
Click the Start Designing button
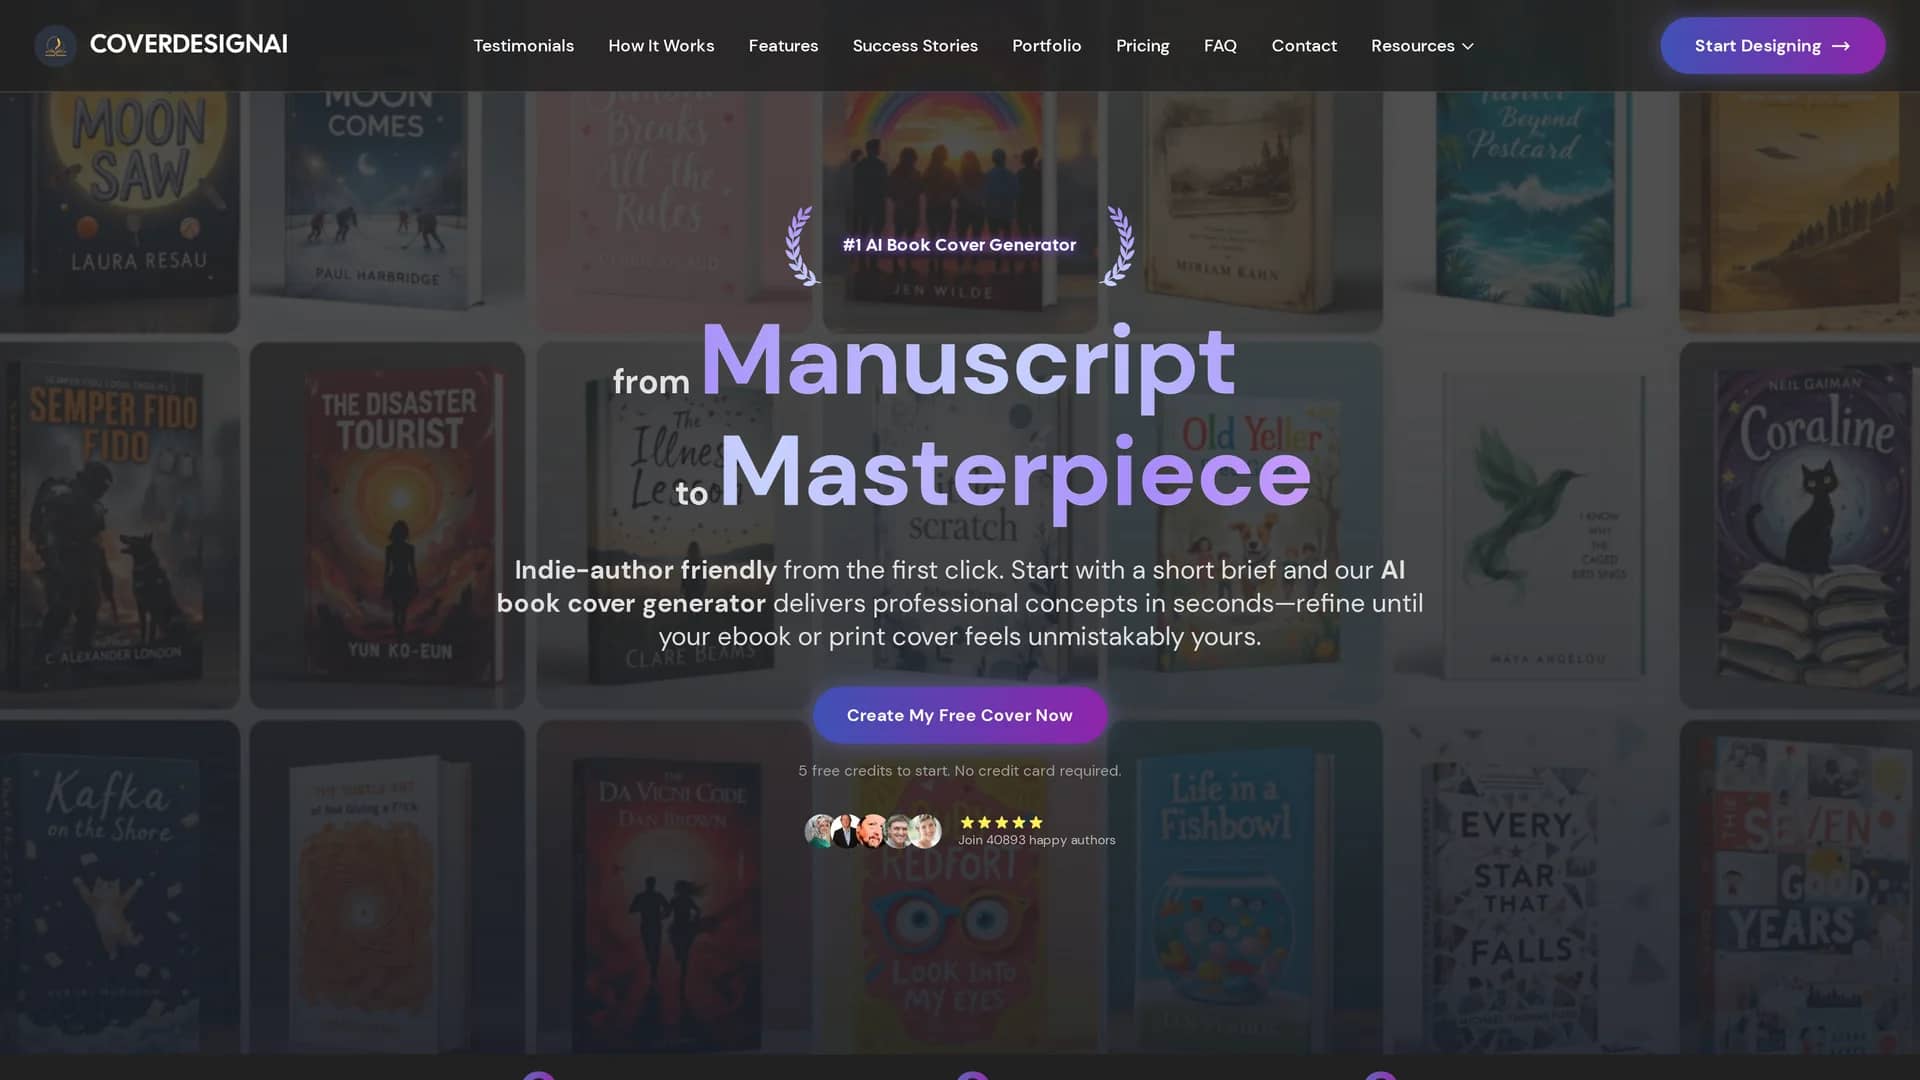pyautogui.click(x=1772, y=46)
